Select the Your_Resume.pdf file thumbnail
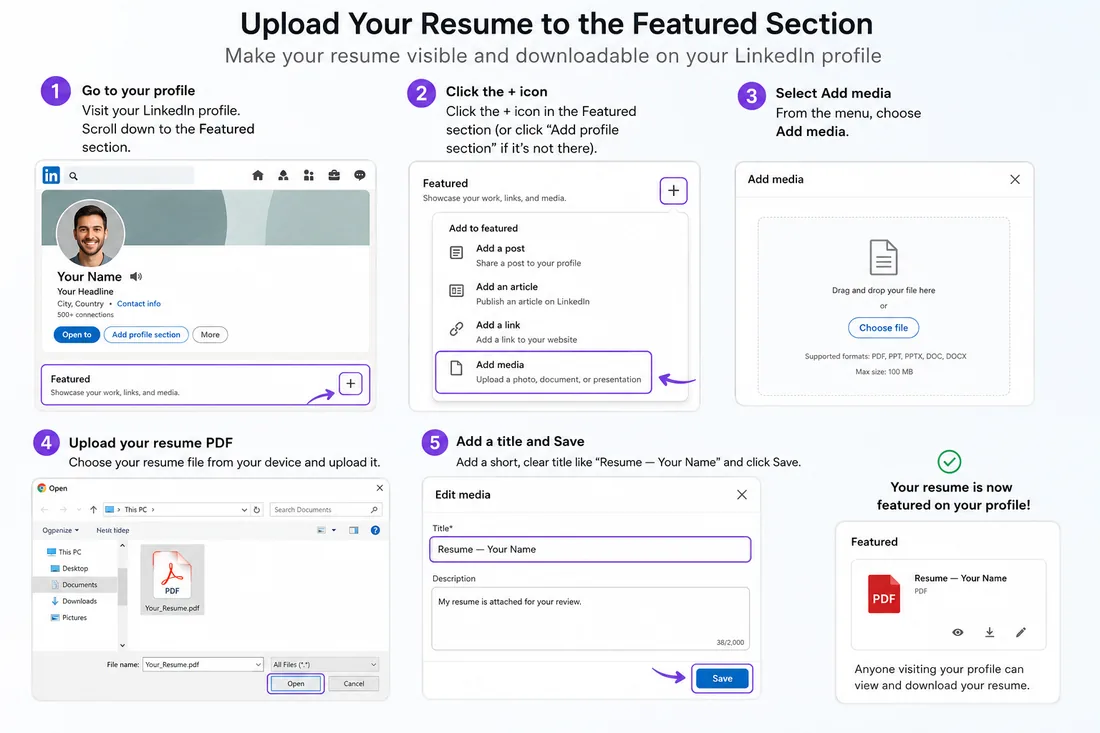This screenshot has height=733, width=1100. [x=173, y=579]
